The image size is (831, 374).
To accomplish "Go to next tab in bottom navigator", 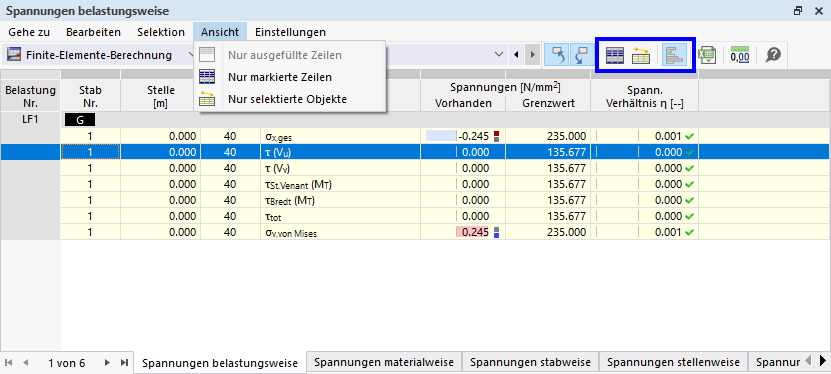I will [x=107, y=363].
